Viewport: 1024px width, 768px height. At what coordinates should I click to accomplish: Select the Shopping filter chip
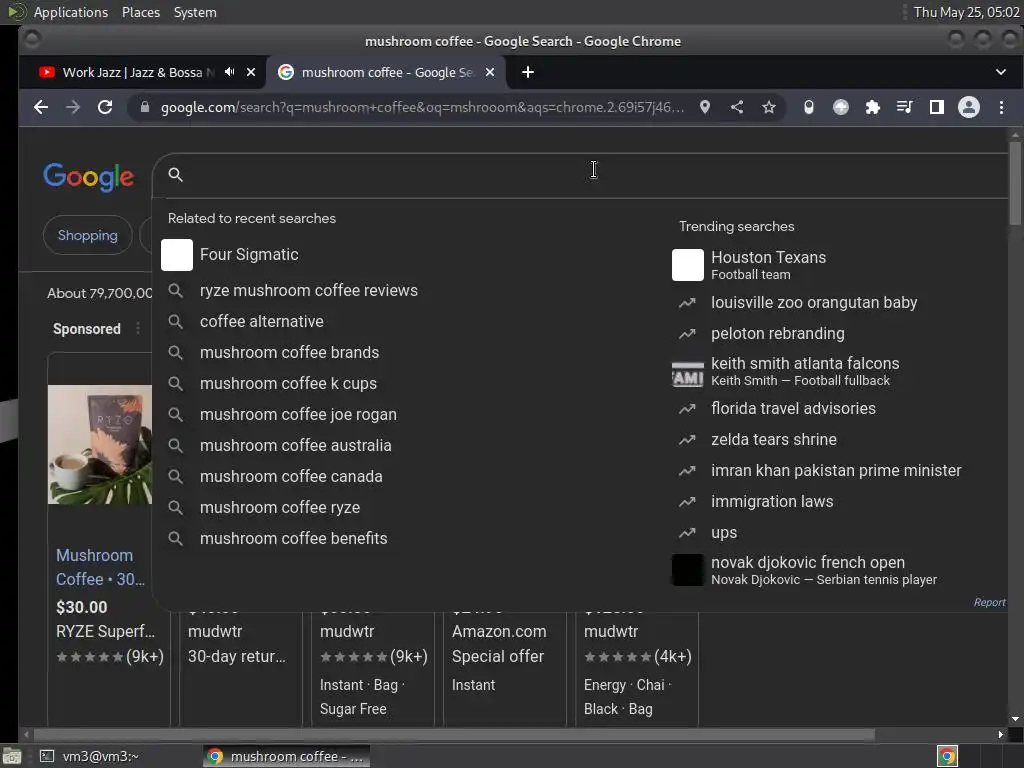click(88, 235)
